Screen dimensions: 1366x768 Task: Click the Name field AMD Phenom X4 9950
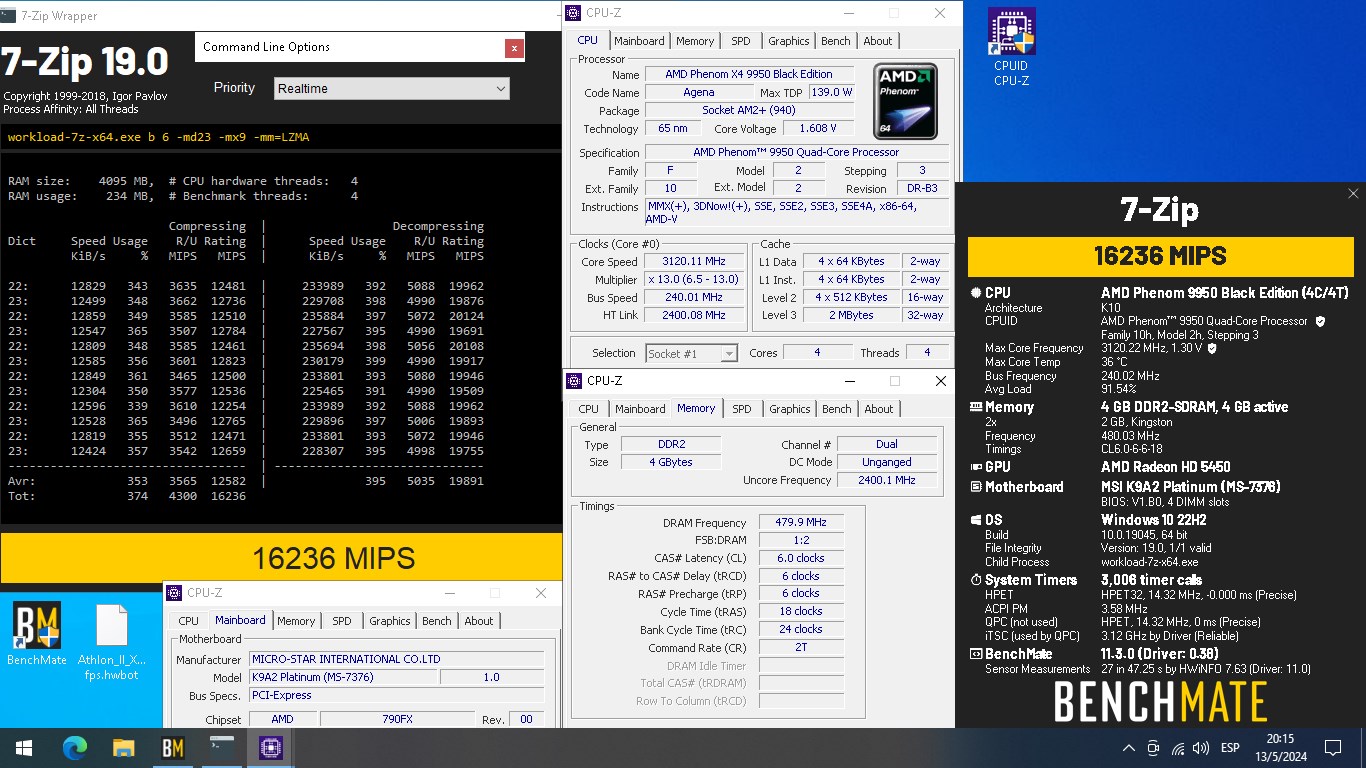(x=749, y=75)
